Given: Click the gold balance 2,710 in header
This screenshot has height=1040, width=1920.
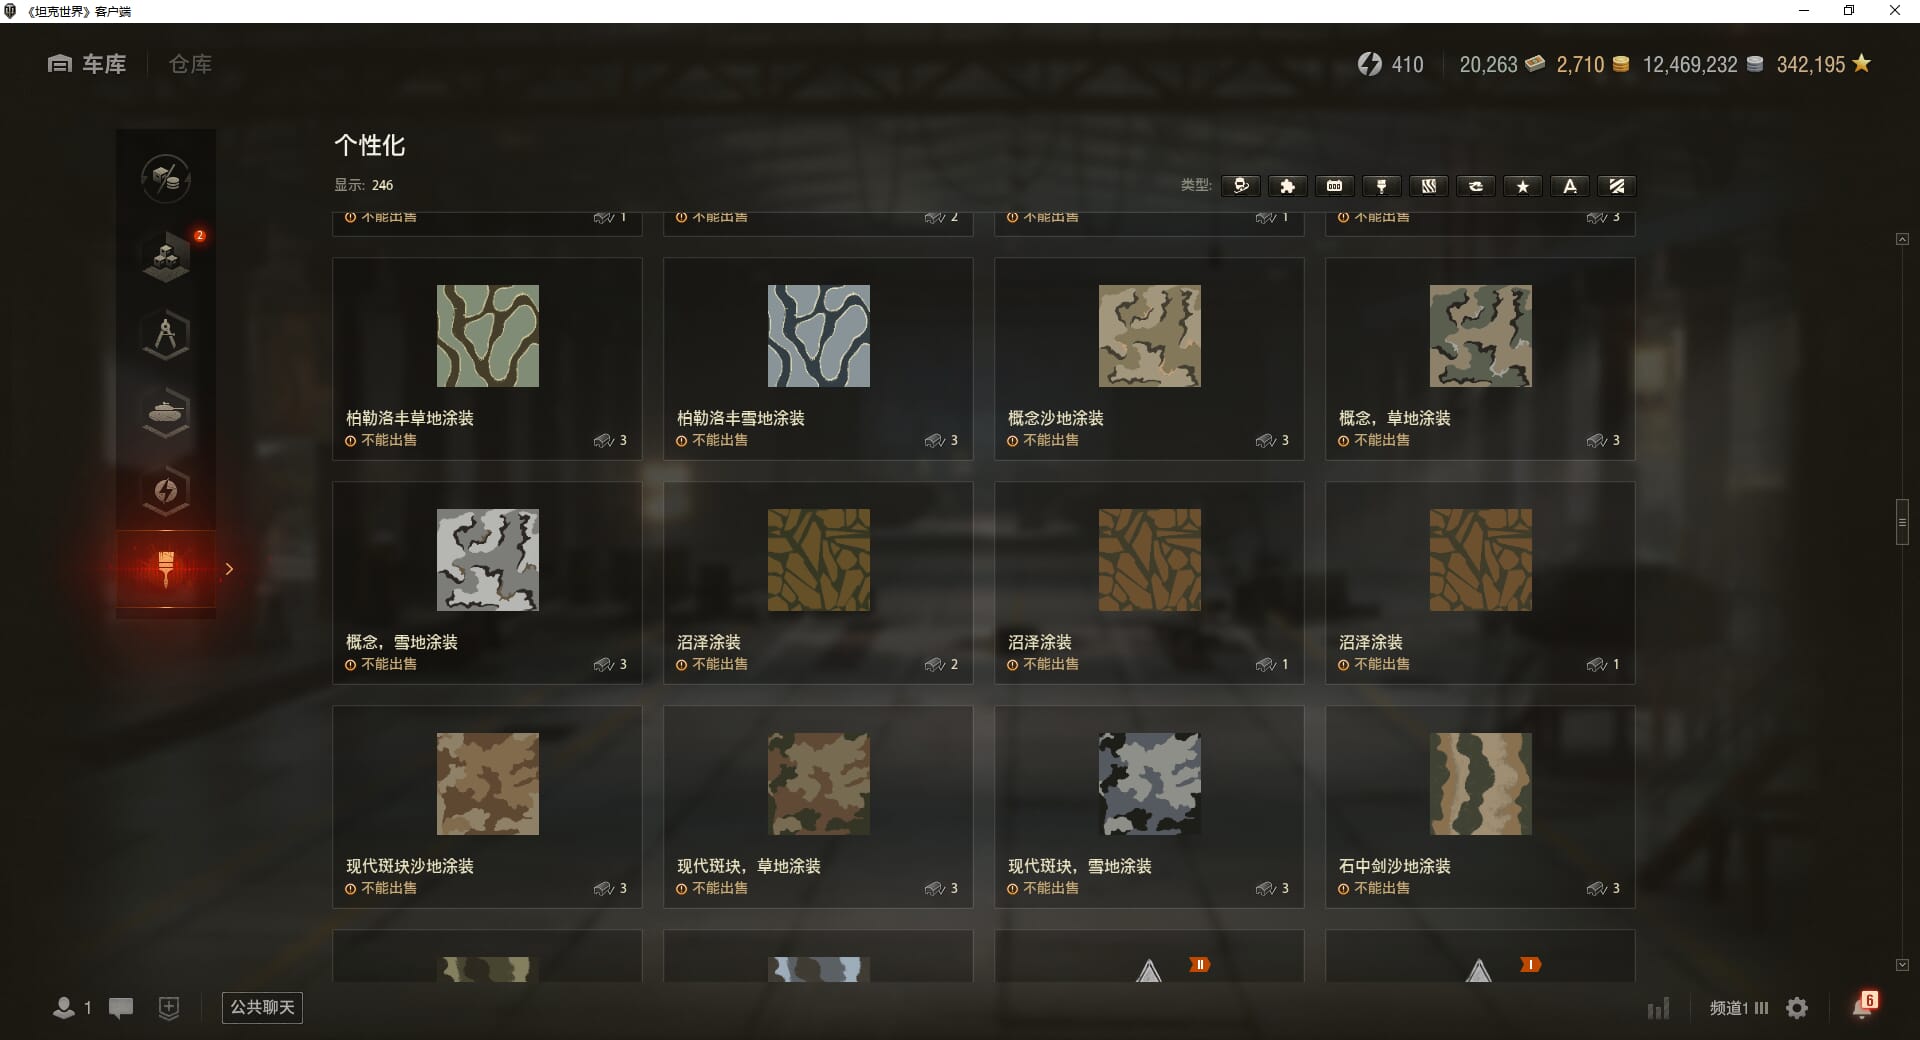Looking at the screenshot, I should tap(1591, 64).
